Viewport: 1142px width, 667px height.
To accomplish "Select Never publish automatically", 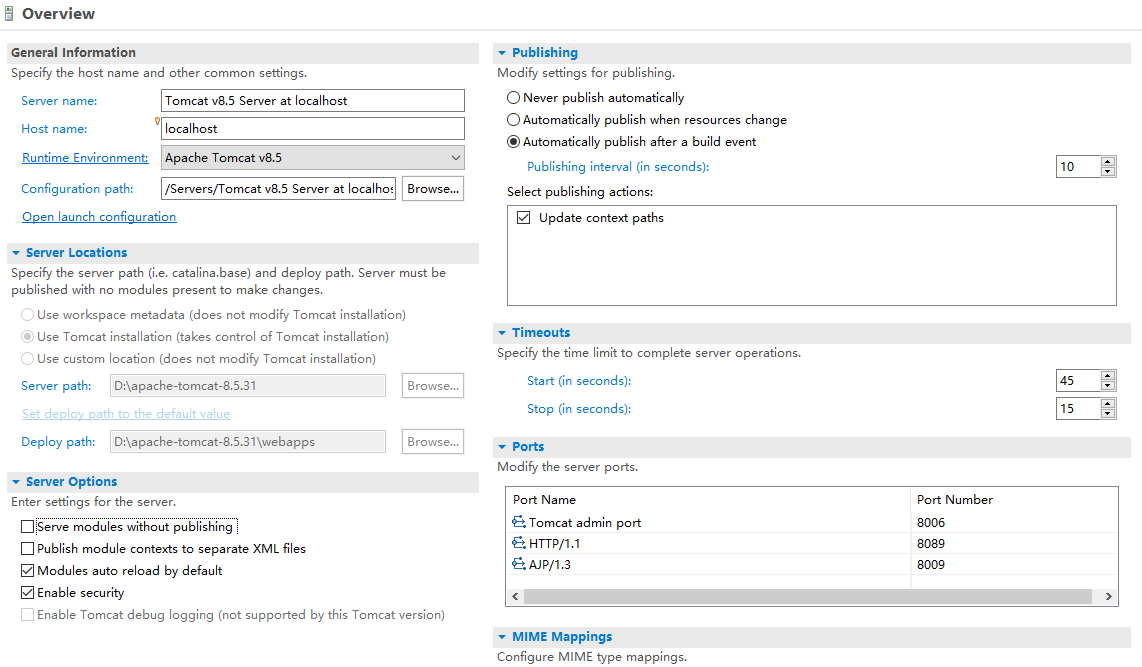I will pyautogui.click(x=513, y=98).
